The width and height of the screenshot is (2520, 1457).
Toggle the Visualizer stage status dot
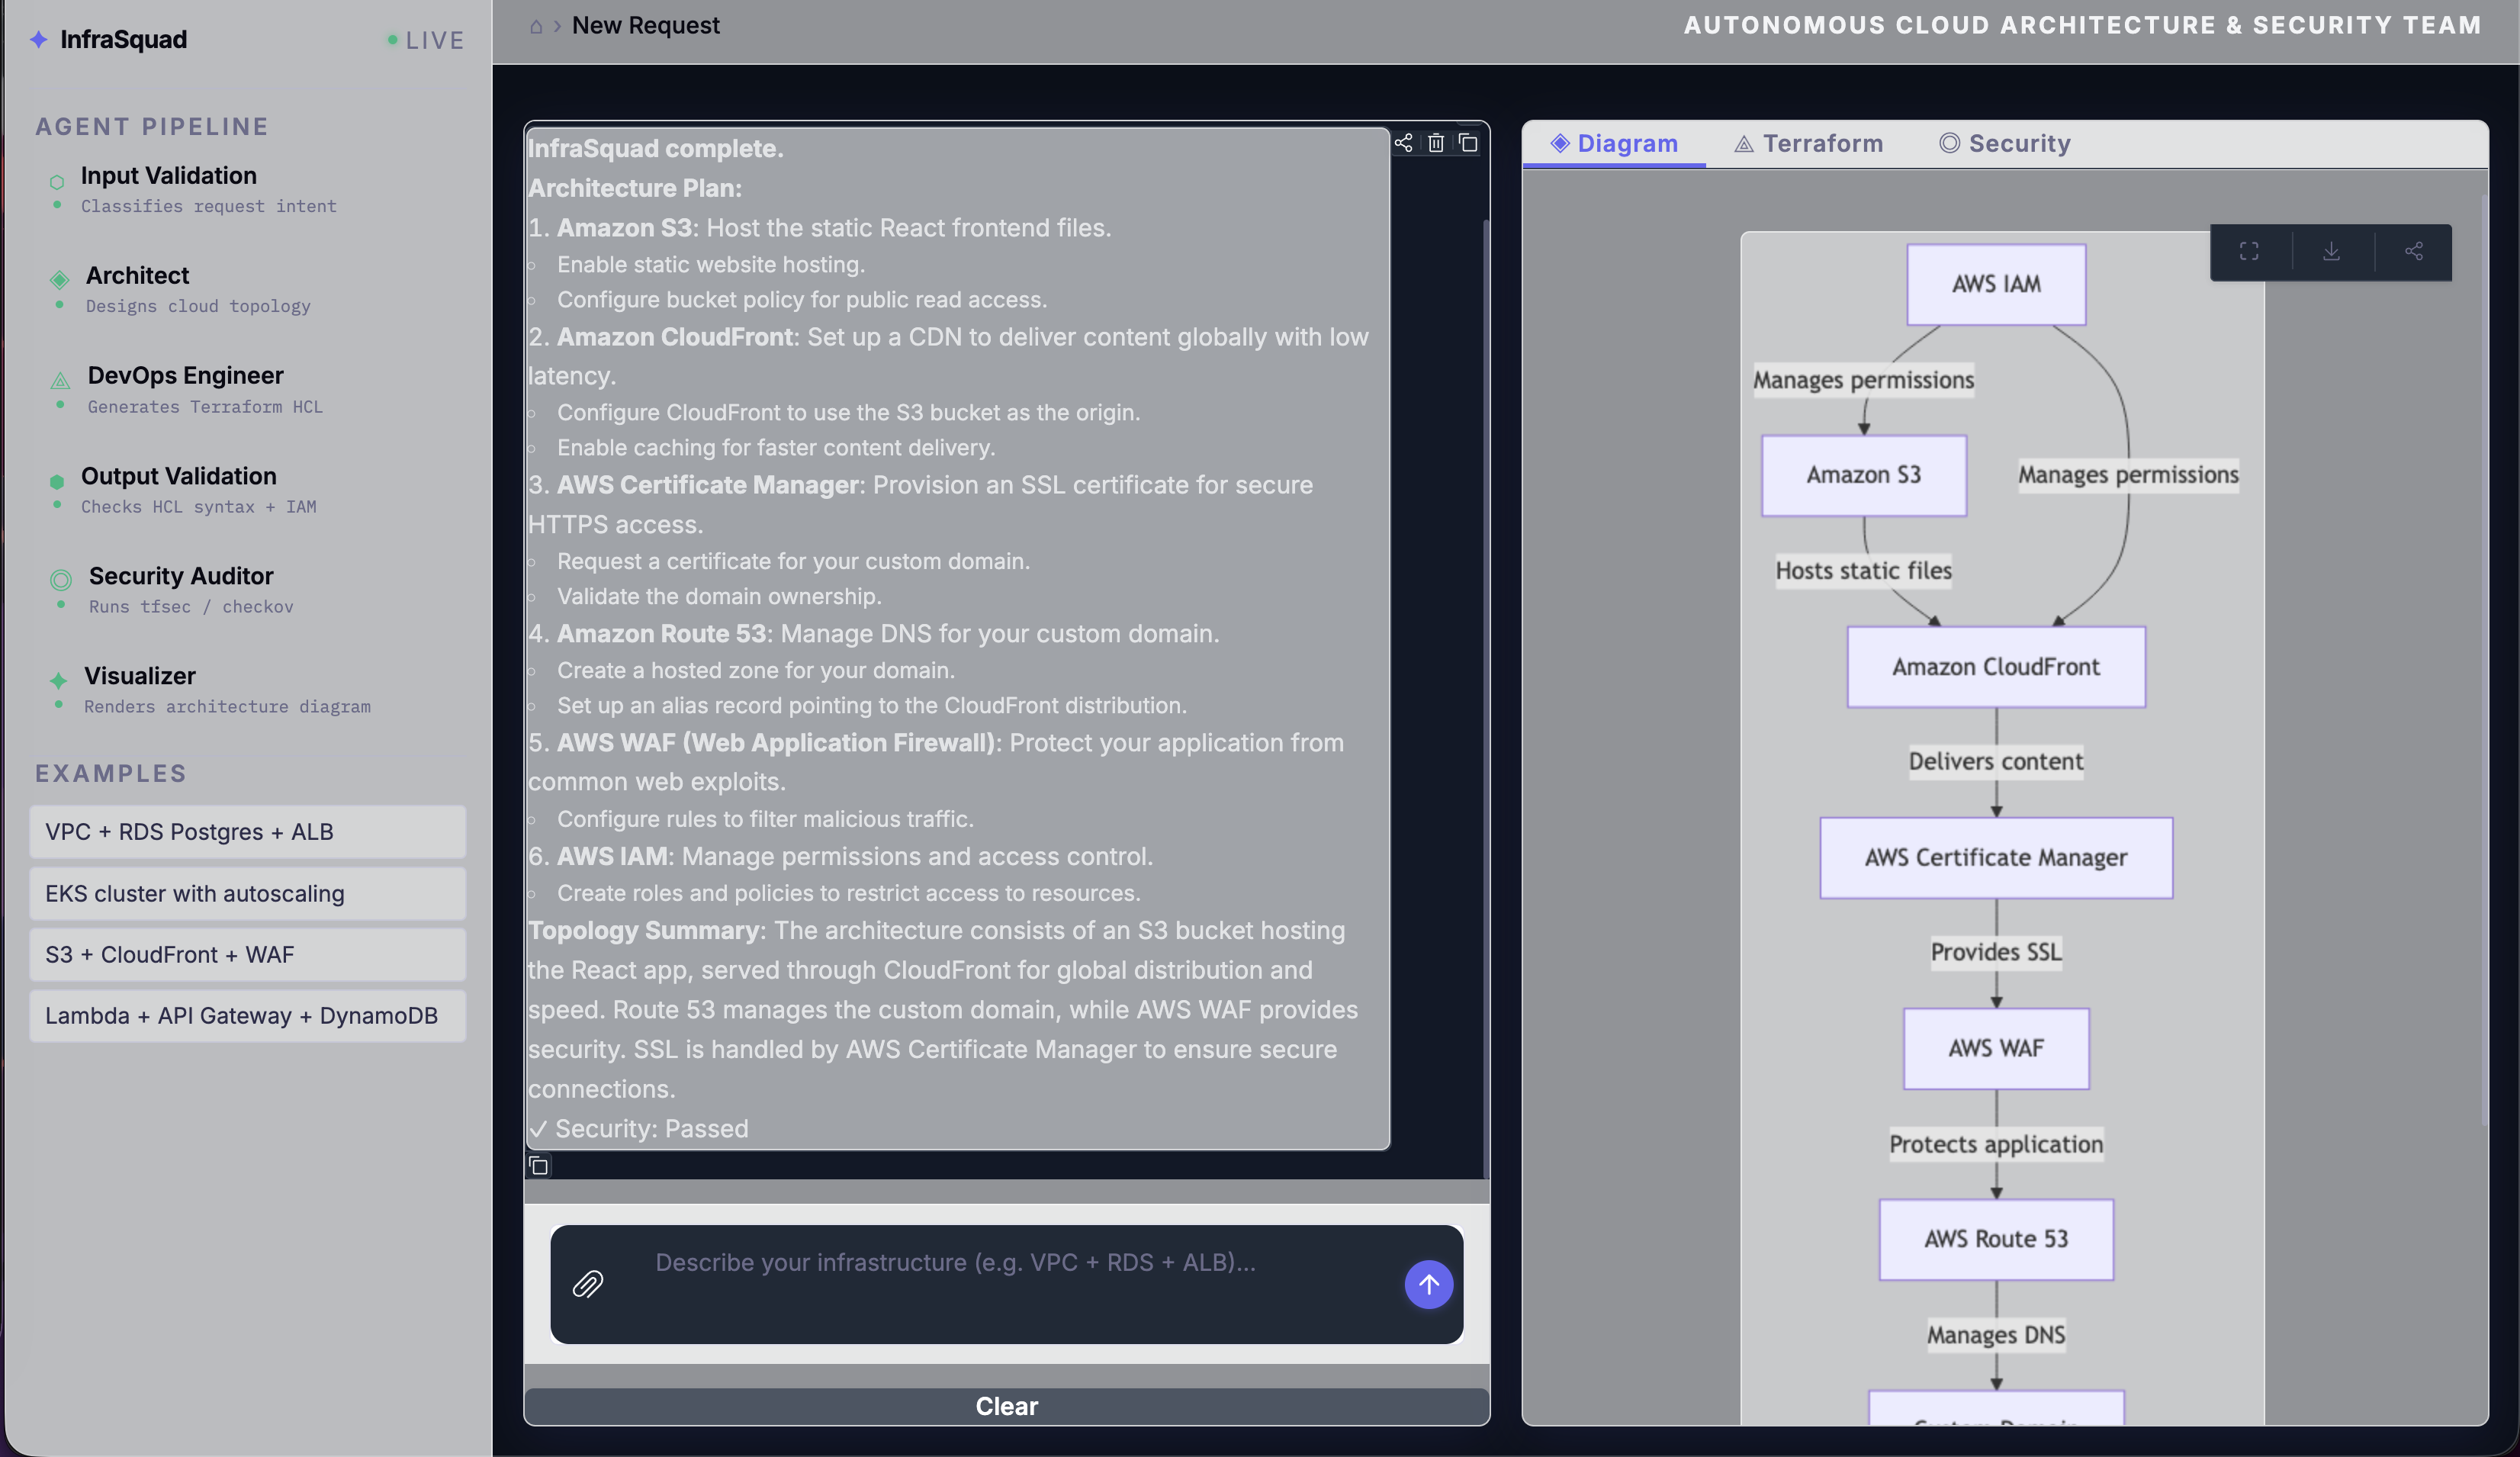pos(59,706)
